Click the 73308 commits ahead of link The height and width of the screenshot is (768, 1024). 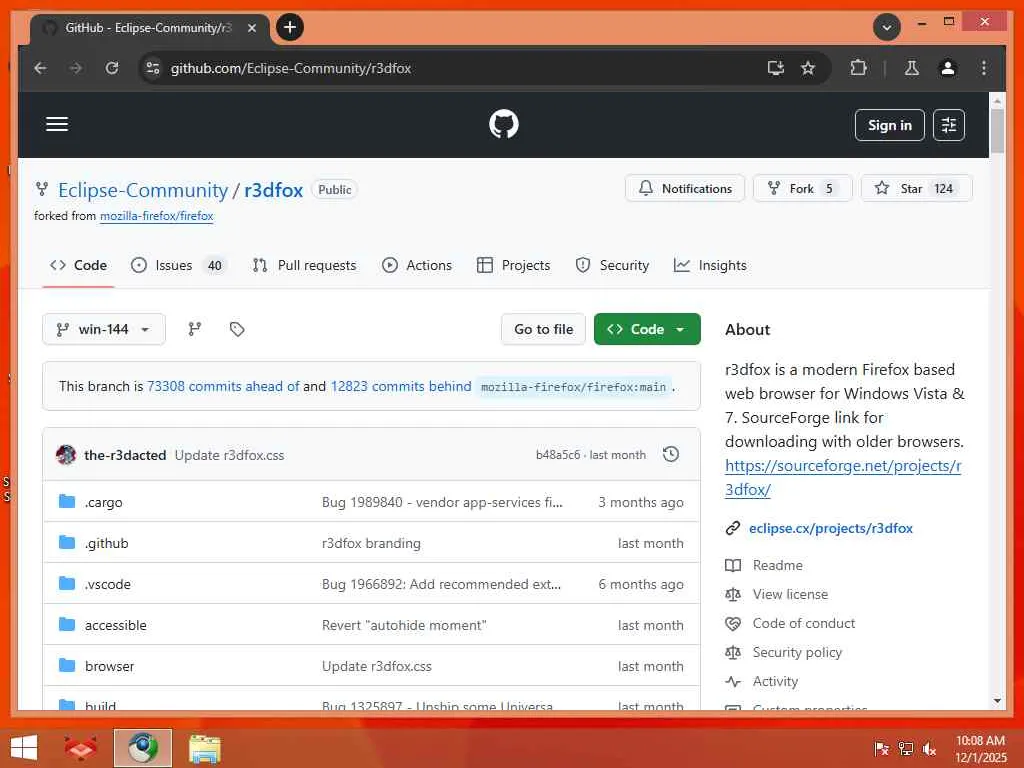223,386
